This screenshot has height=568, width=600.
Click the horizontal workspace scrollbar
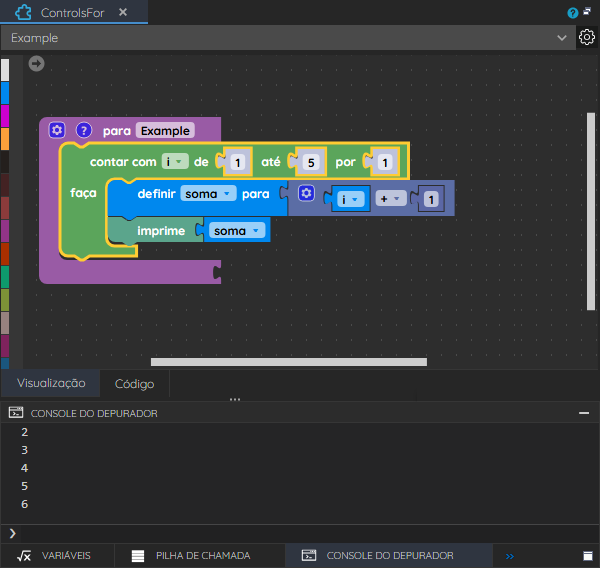click(x=289, y=362)
